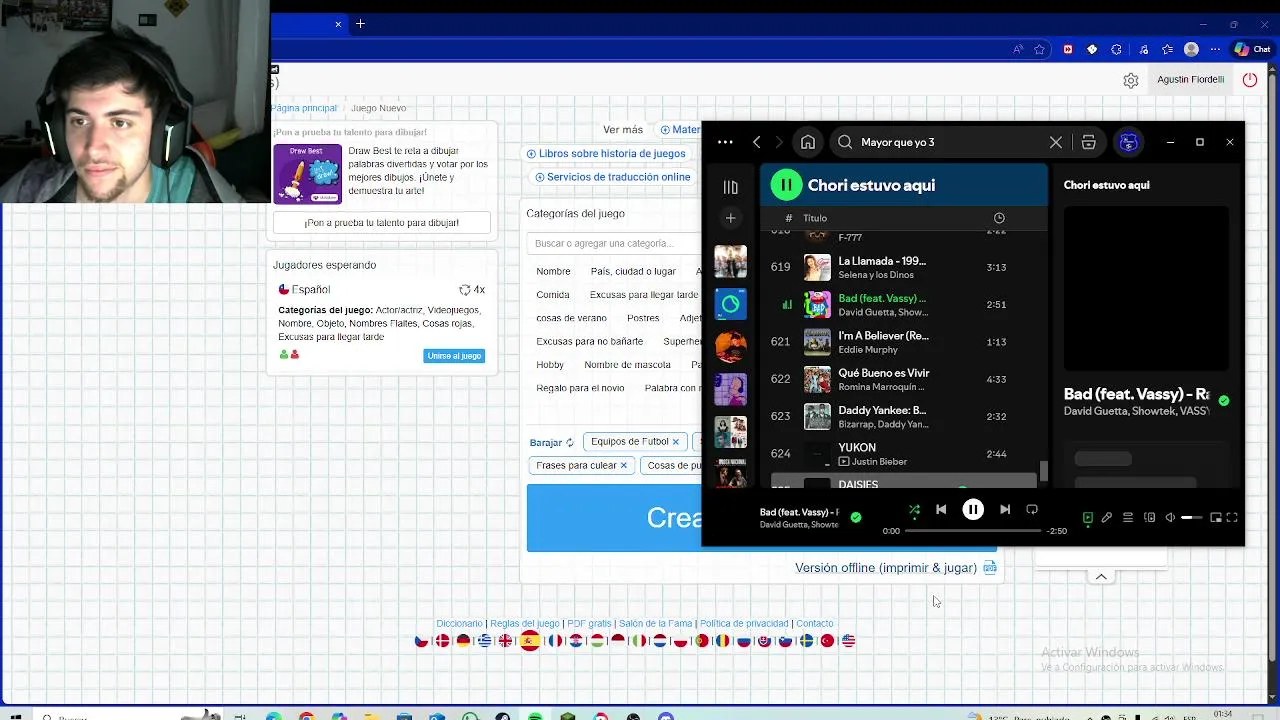Go back in Spotify navigation

pos(757,142)
